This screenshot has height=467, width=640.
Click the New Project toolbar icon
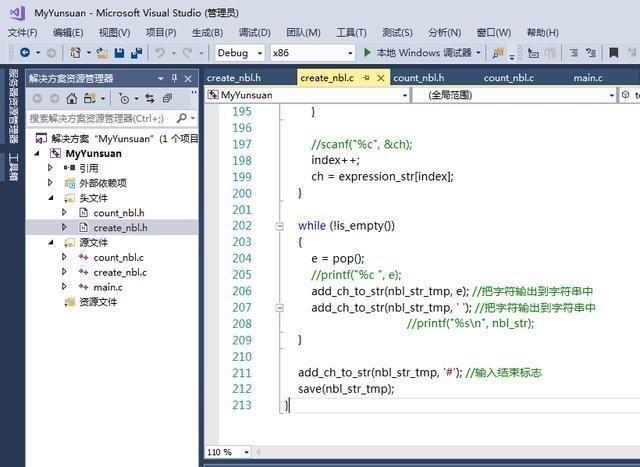[x=76, y=53]
